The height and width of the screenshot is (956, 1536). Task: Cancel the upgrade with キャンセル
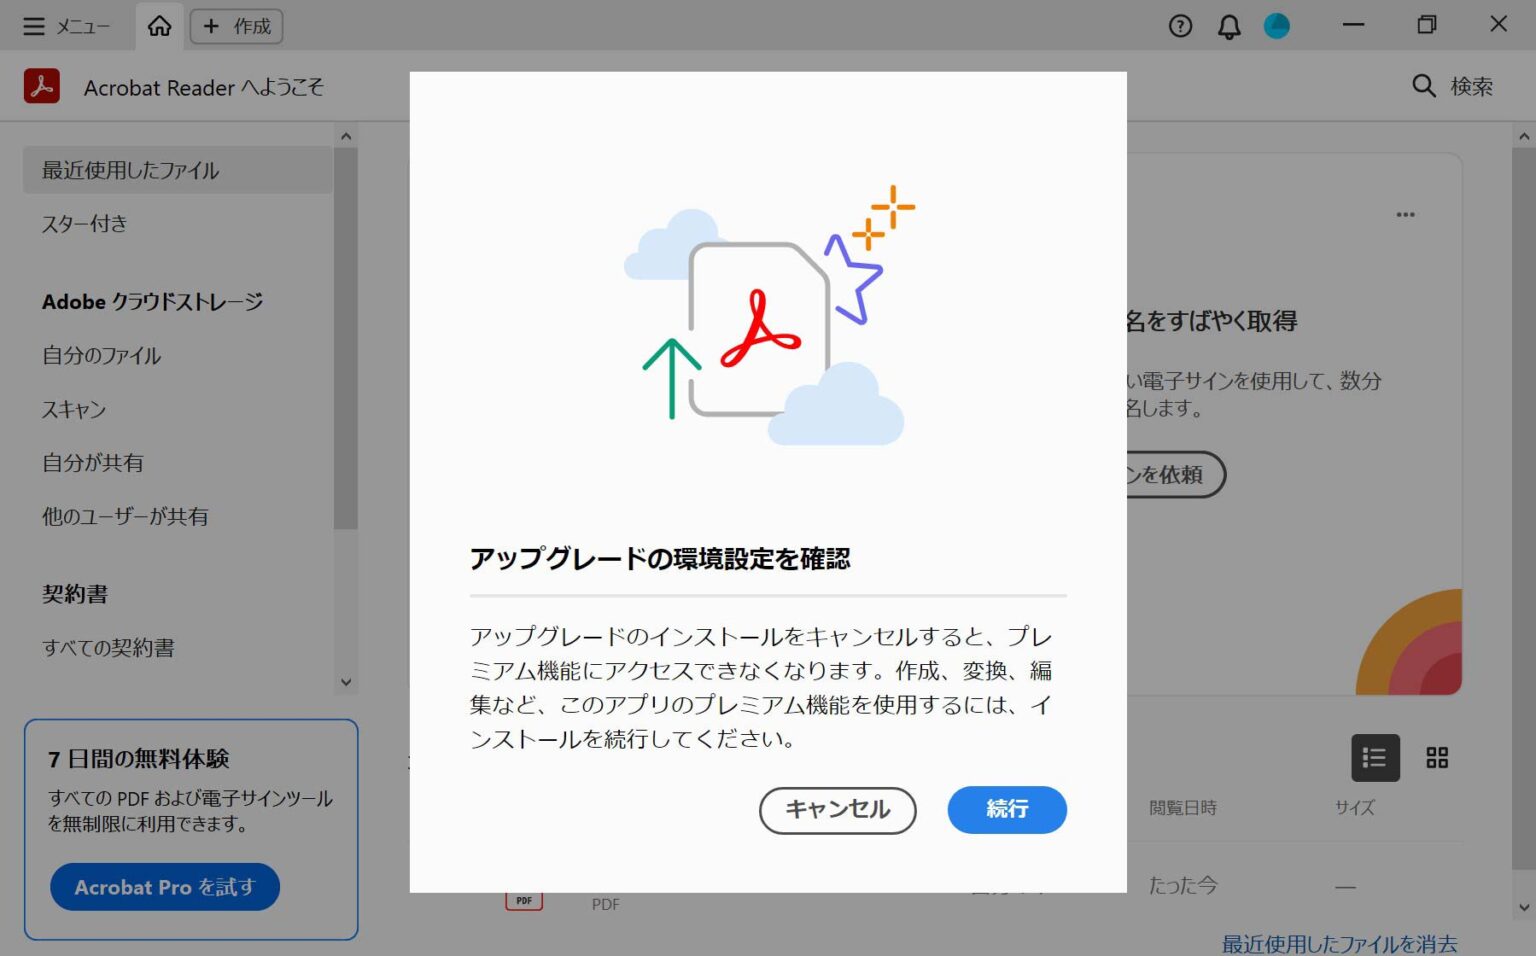click(x=837, y=810)
